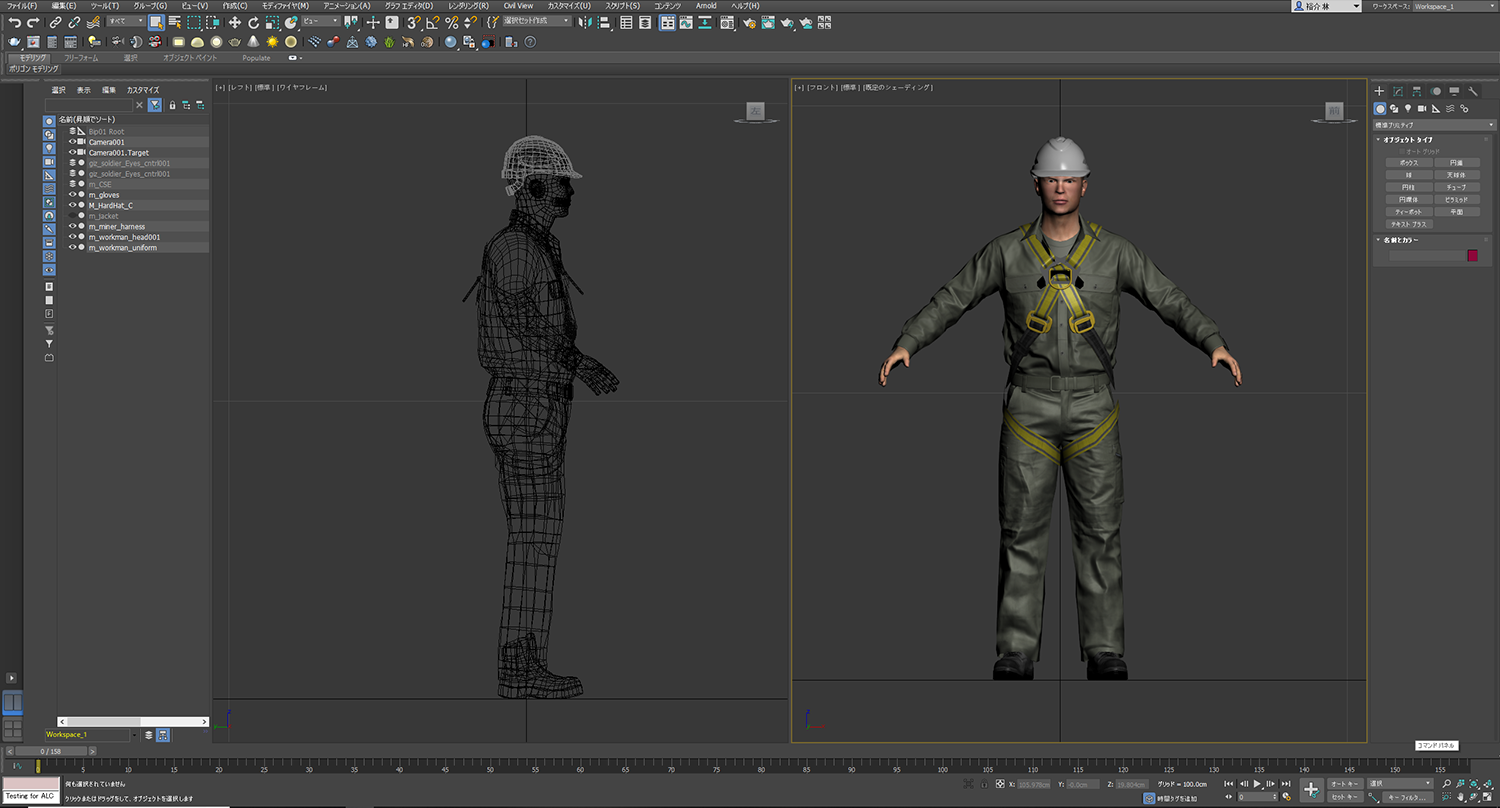The height and width of the screenshot is (808, 1500).
Task: Click the object color swatch in 名前とカラー
Action: 1472,256
